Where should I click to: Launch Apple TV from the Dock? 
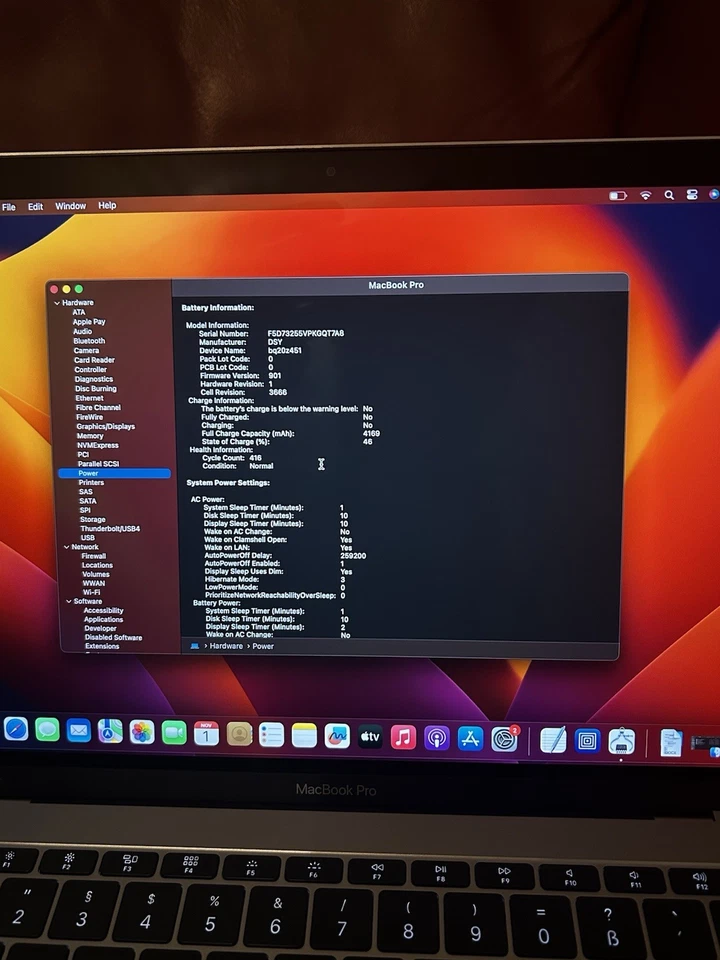point(370,737)
